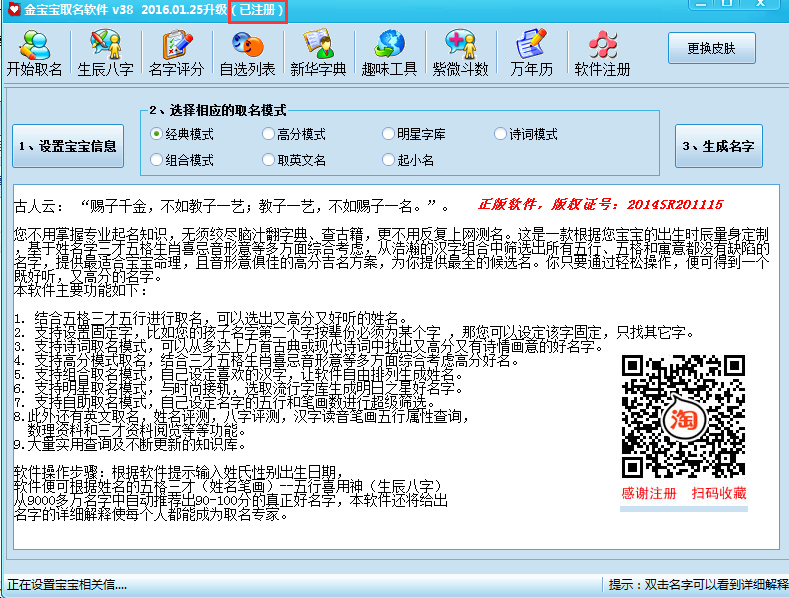The height and width of the screenshot is (598, 789).
Task: Open the 趣味工具 fun tools
Action: tap(389, 53)
